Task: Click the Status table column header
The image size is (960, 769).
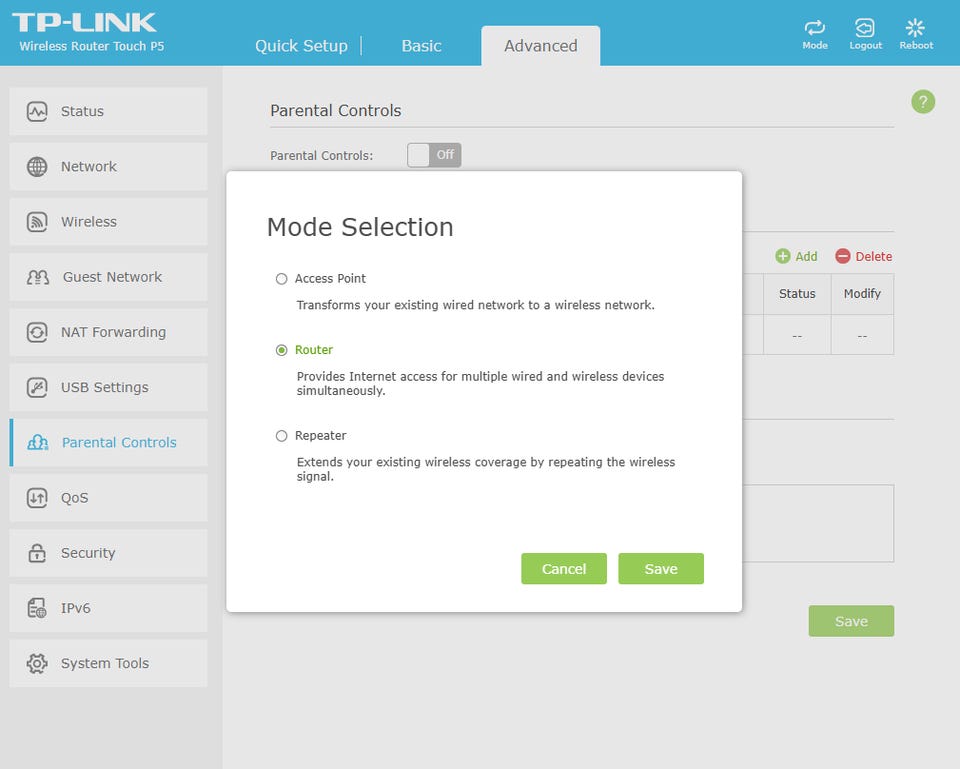Action: pyautogui.click(x=797, y=294)
